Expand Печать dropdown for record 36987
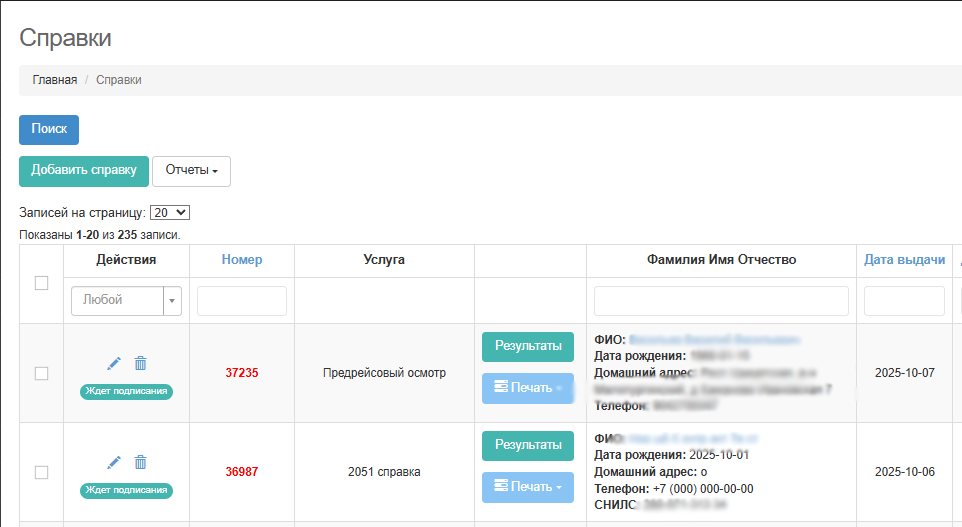Viewport: 962px width, 527px height. tap(528, 487)
